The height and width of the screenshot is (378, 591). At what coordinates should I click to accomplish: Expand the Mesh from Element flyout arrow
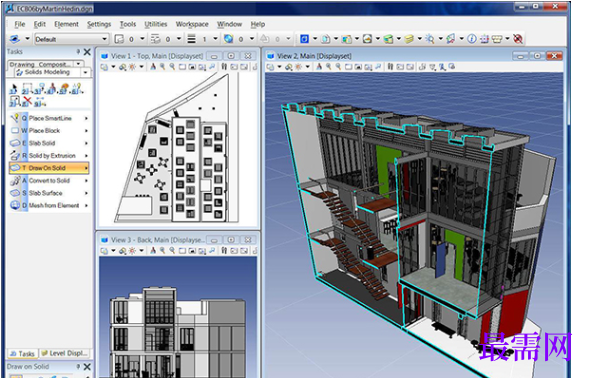pyautogui.click(x=86, y=205)
